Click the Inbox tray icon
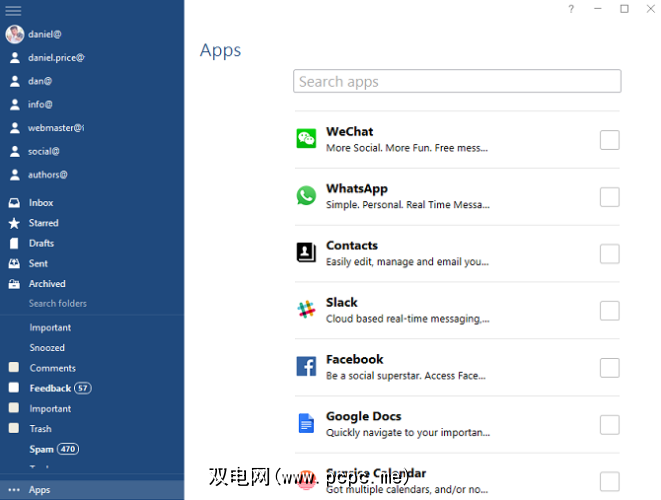 pos(14,203)
